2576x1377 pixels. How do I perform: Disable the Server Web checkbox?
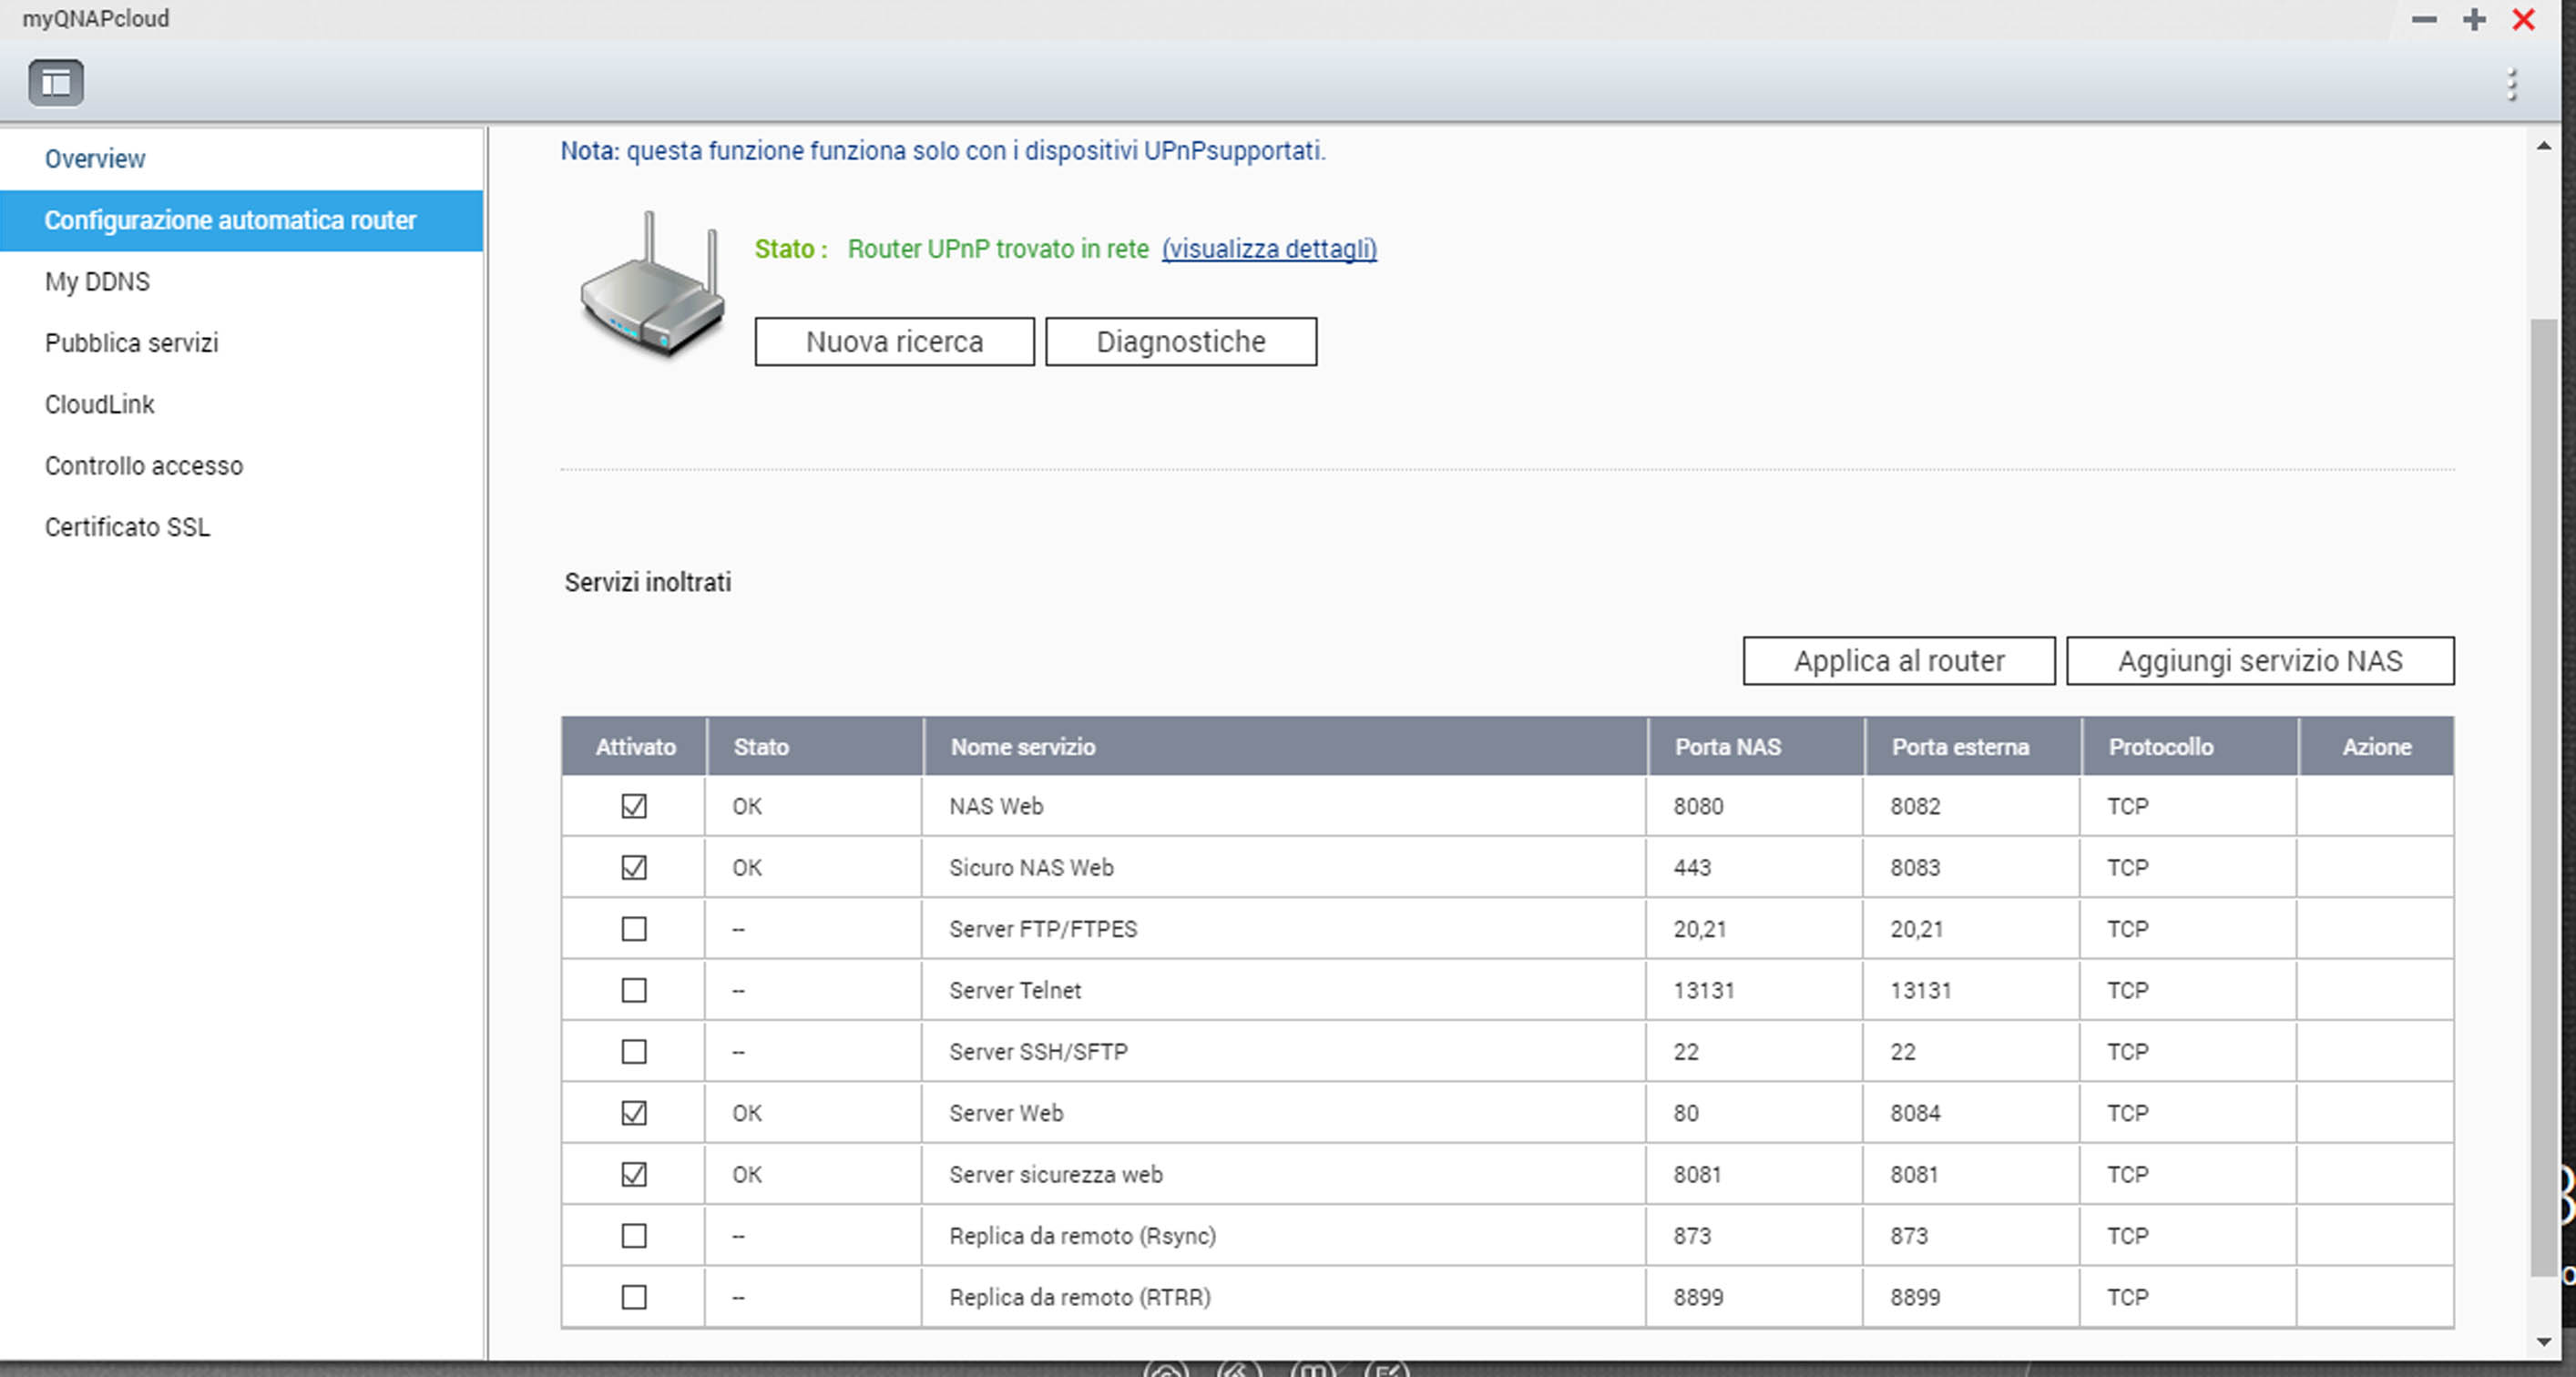pyautogui.click(x=634, y=1113)
